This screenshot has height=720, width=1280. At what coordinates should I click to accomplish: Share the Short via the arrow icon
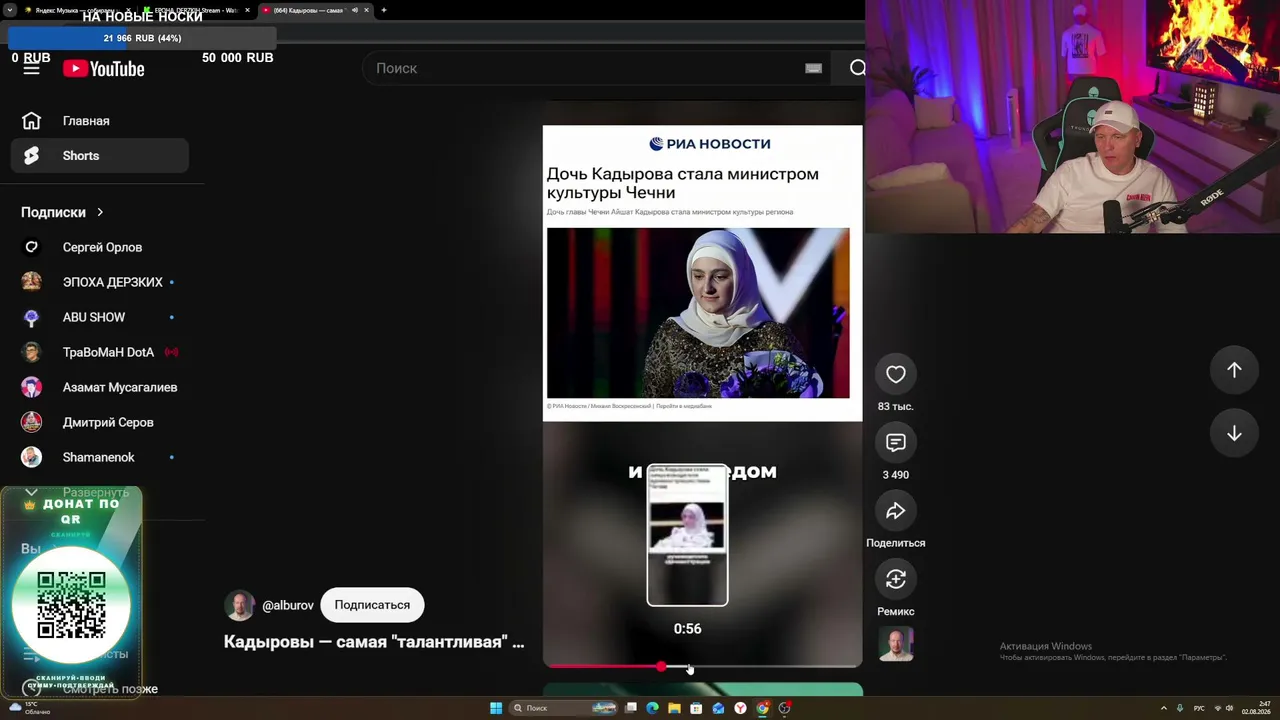tap(896, 511)
